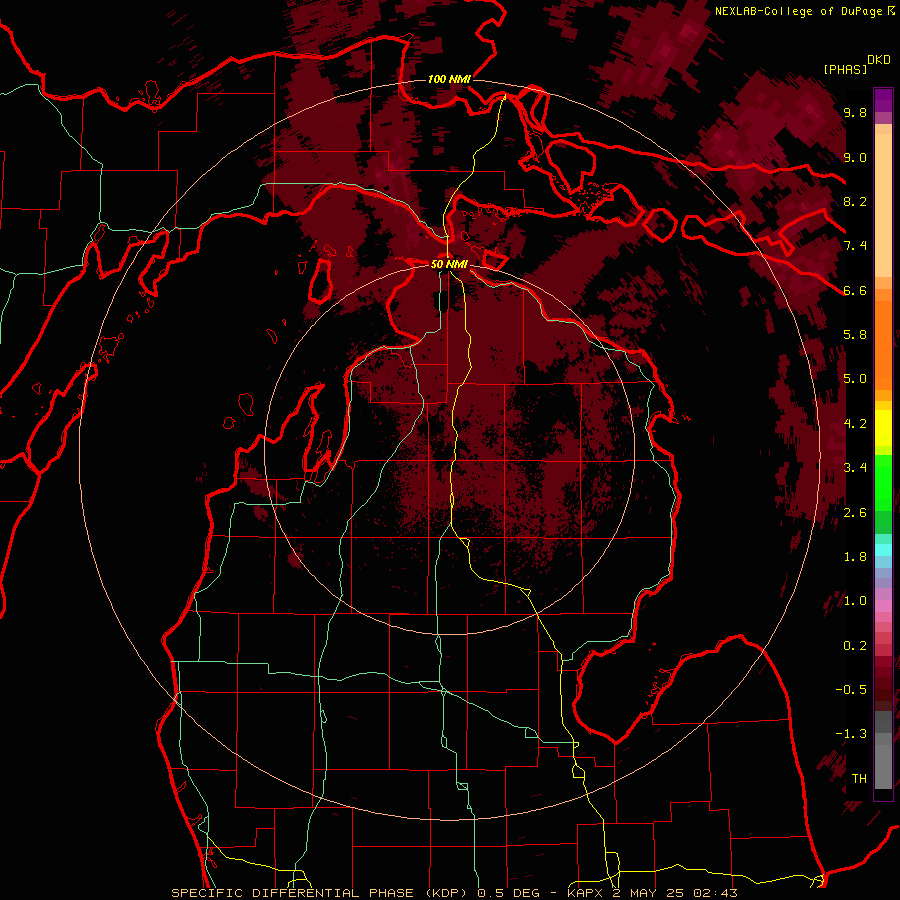
Task: Pick the bright green band of color bar
Action: pos(883,482)
